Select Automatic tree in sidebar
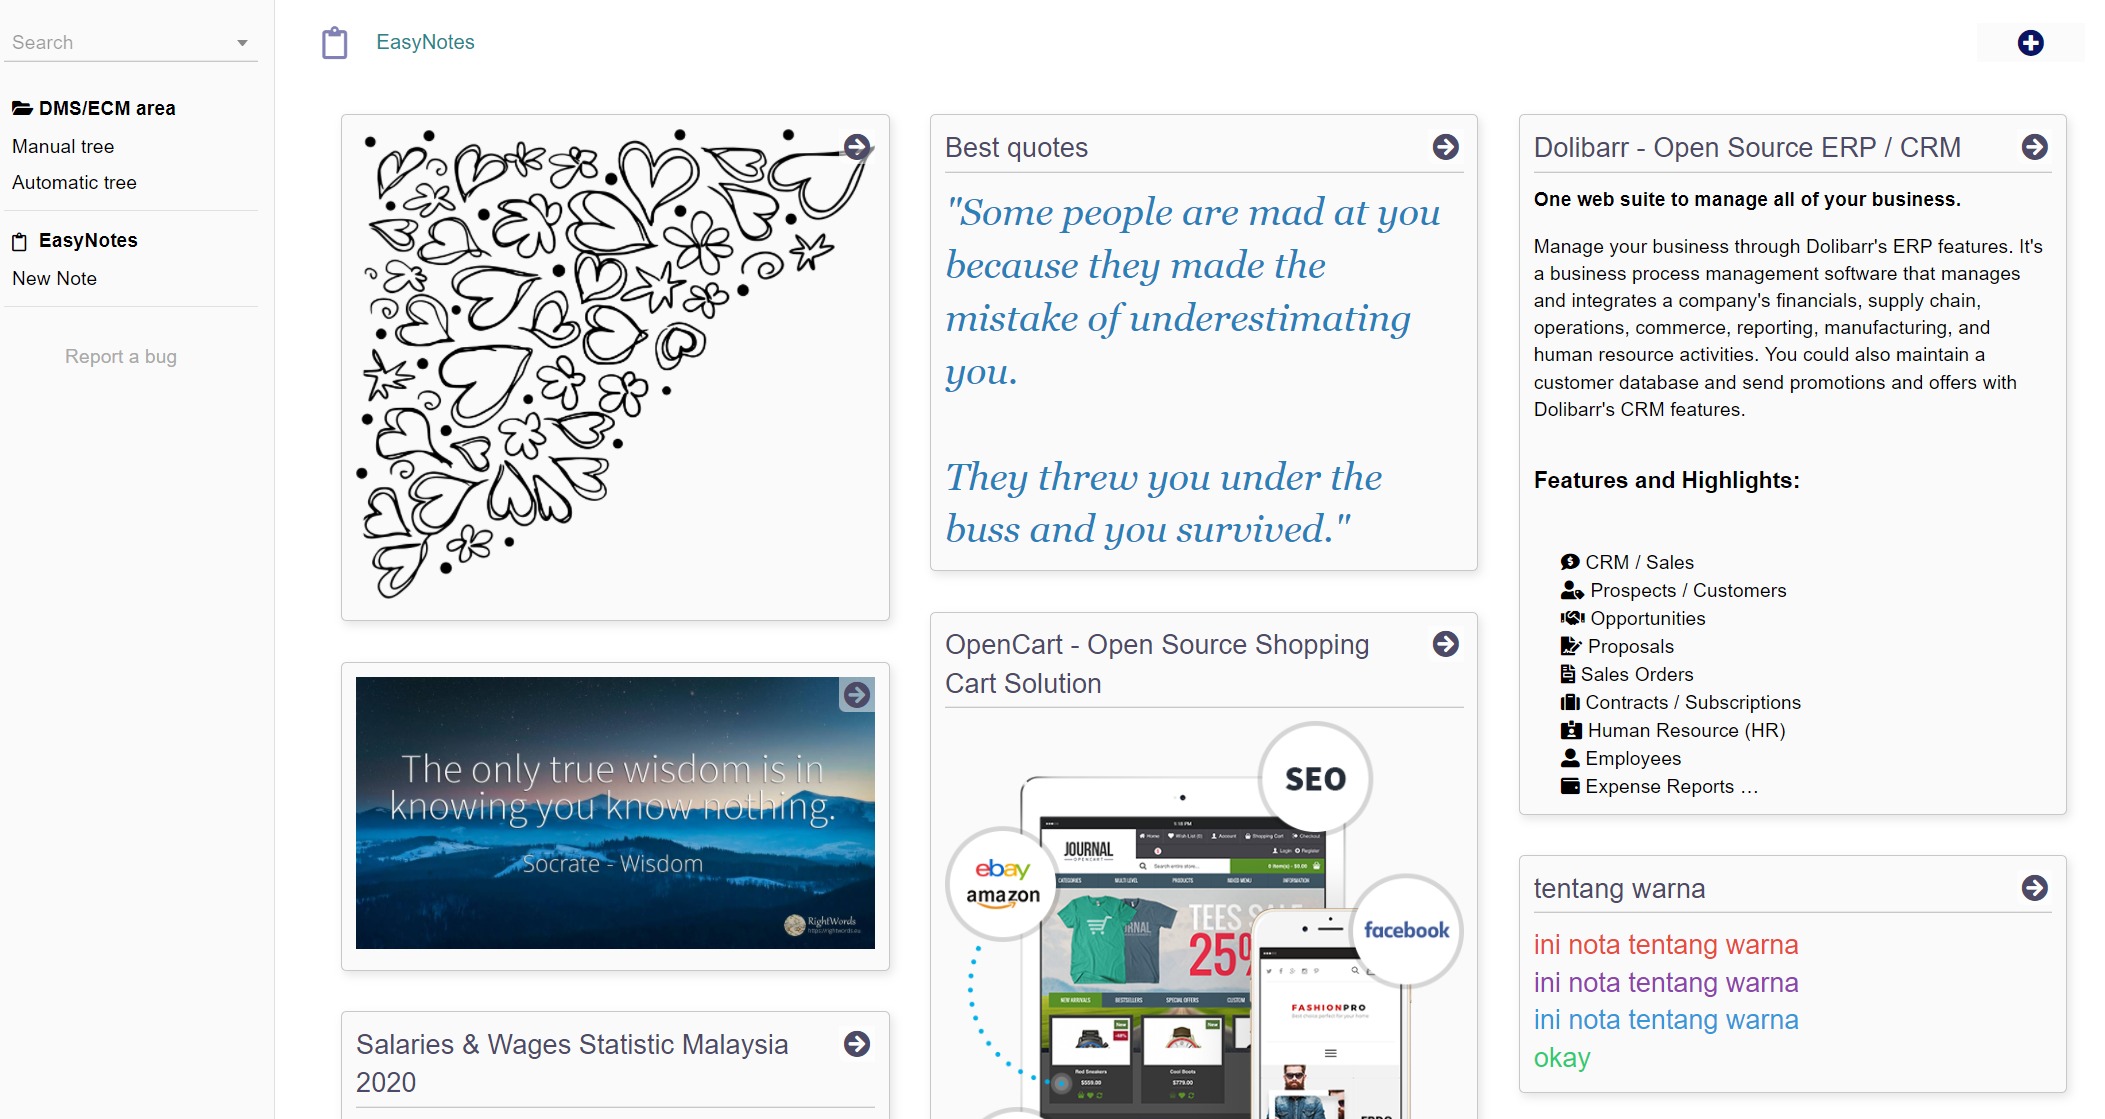The height and width of the screenshot is (1119, 2105). point(74,182)
